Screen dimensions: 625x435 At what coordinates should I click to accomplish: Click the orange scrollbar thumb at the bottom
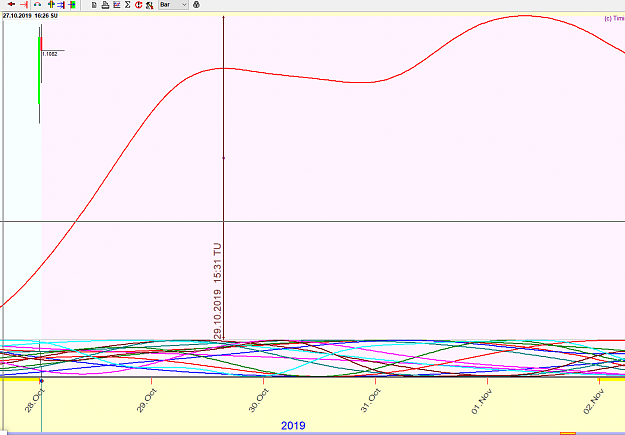click(568, 433)
